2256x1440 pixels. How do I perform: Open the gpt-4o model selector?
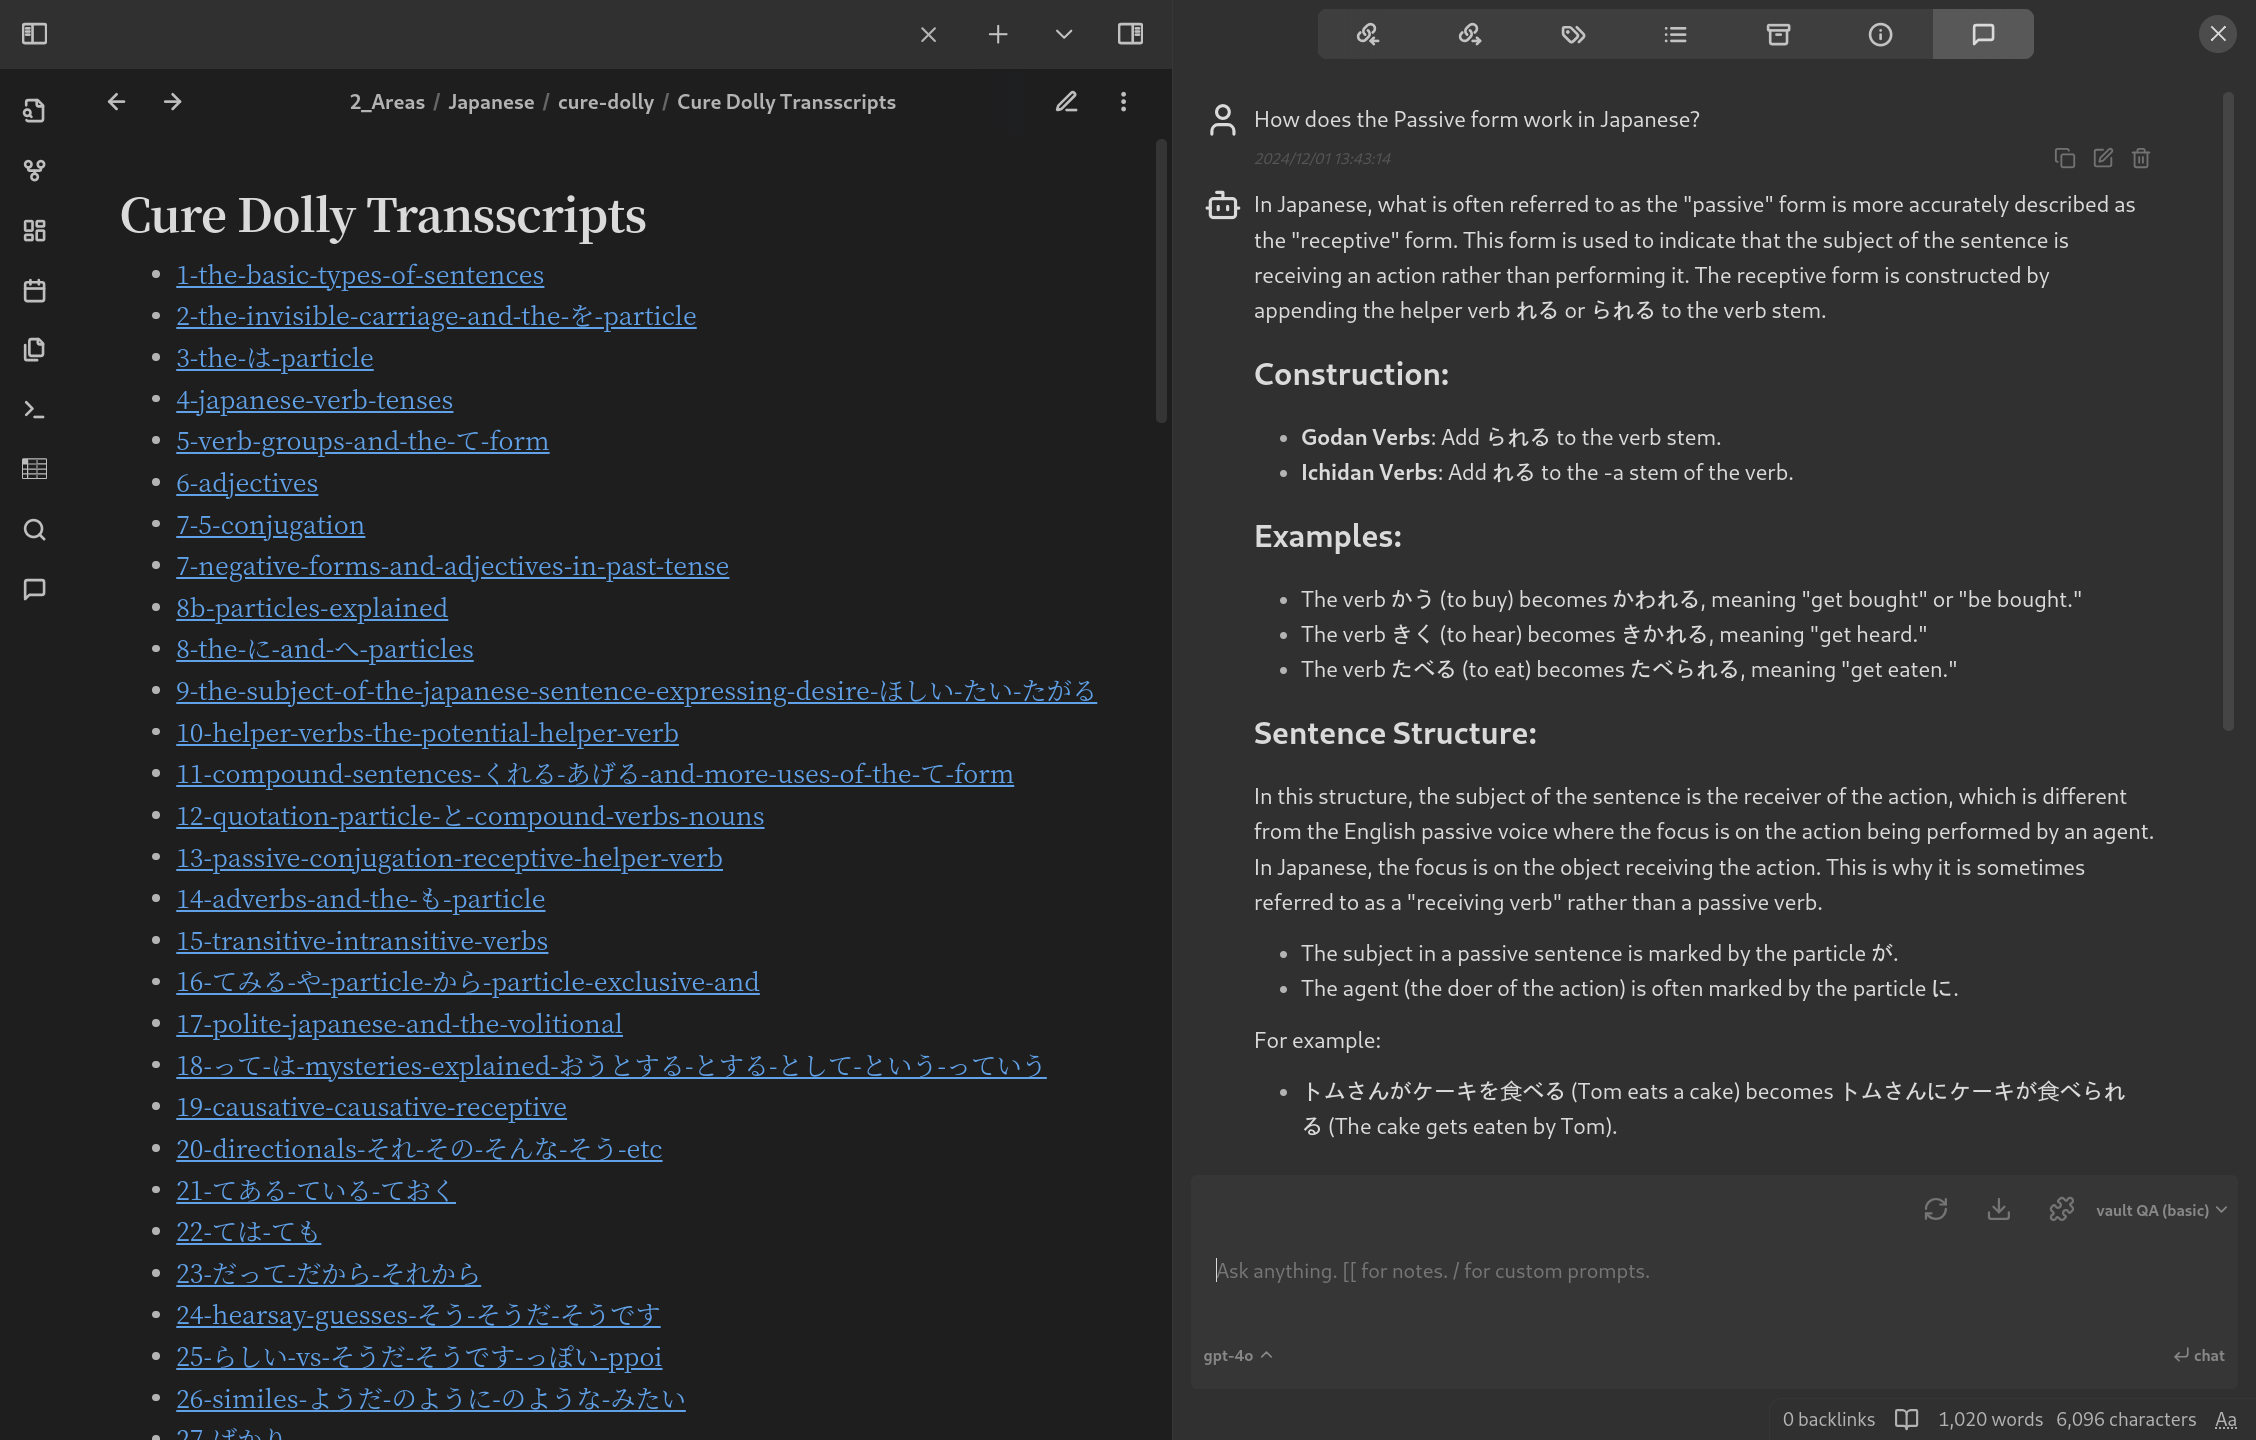[1237, 1355]
